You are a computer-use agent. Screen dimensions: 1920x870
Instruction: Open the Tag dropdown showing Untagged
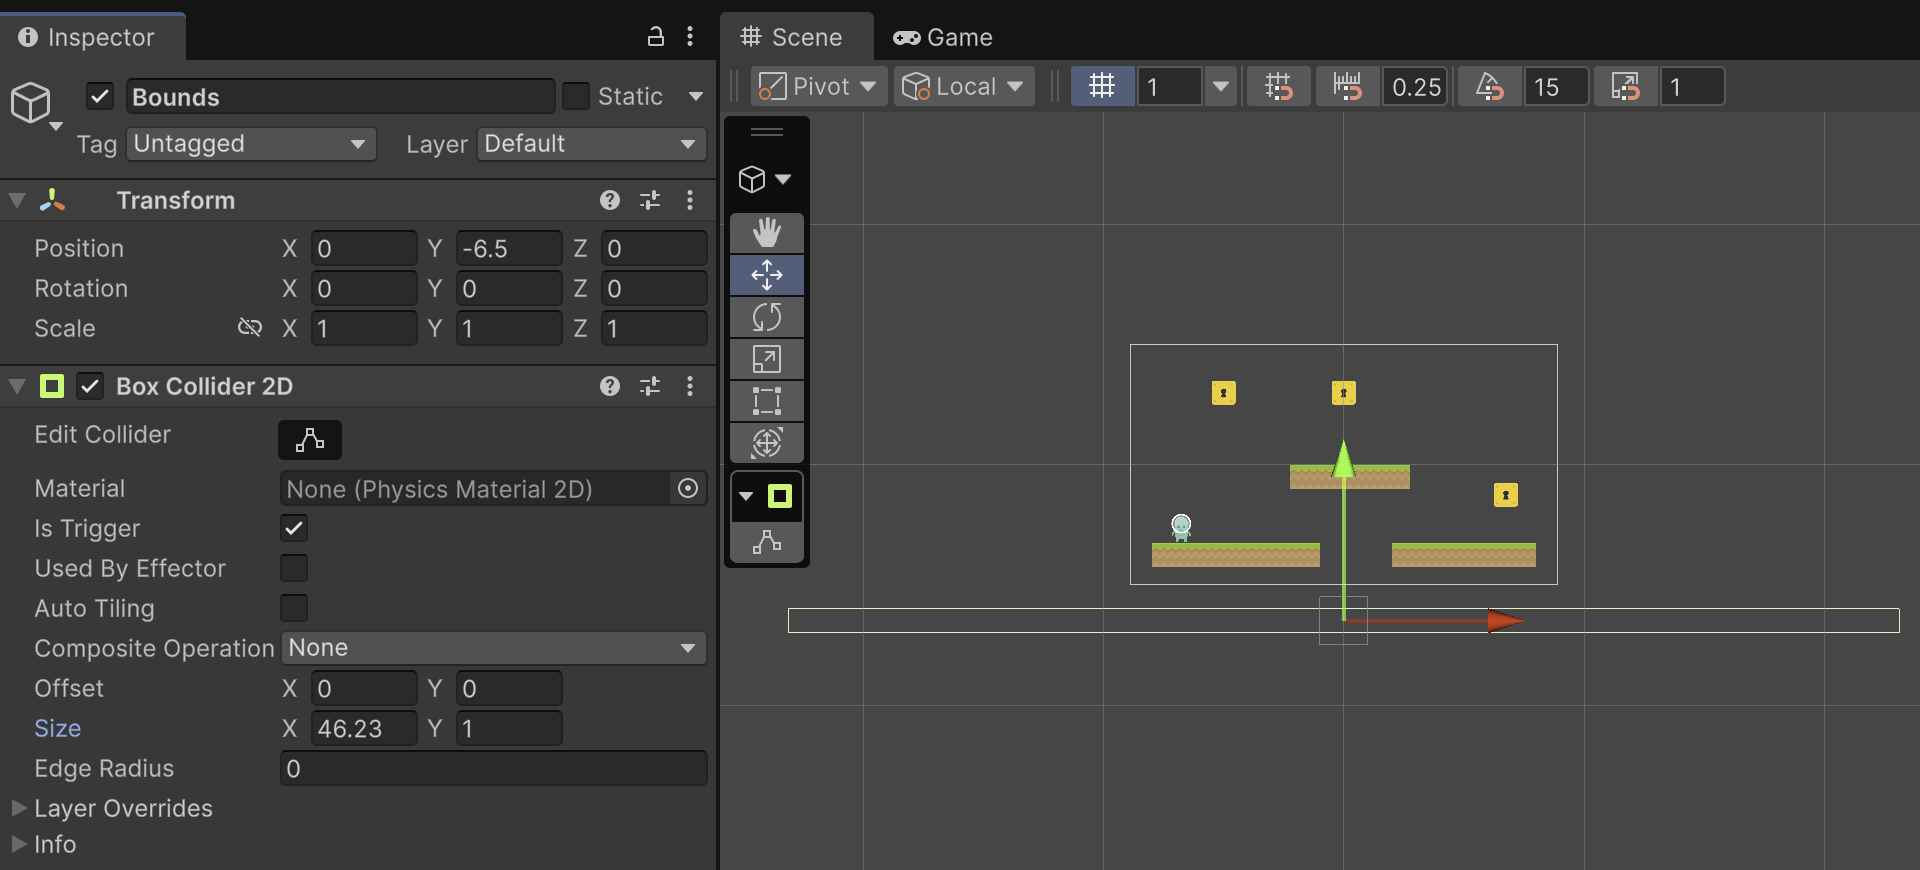(251, 144)
